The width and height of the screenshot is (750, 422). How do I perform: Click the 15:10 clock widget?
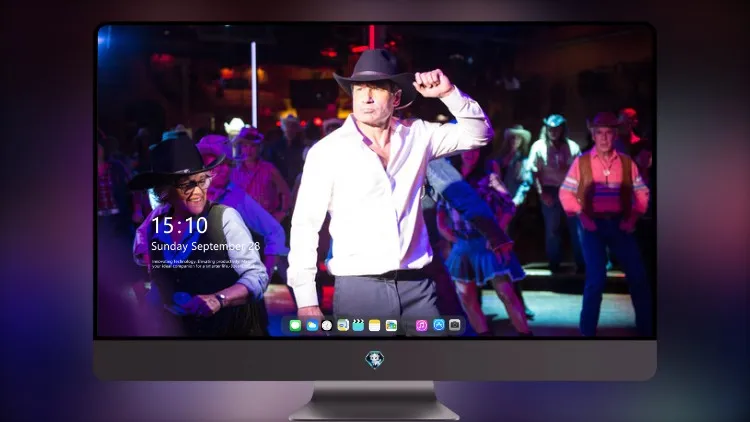[x=179, y=225]
